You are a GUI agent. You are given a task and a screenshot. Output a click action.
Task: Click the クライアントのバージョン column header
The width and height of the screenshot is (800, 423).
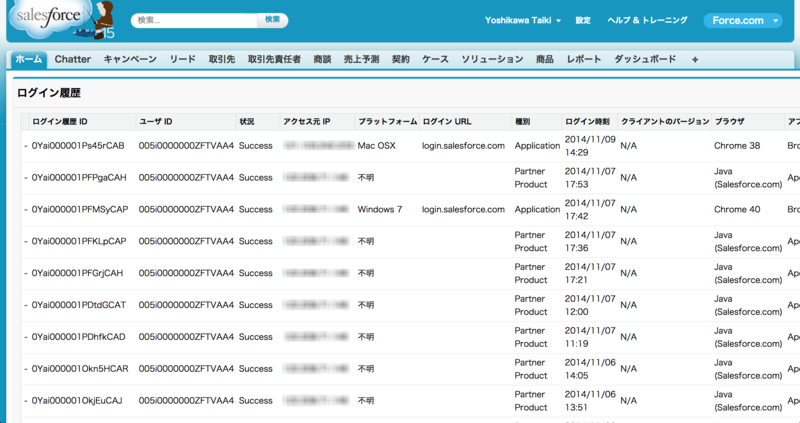pos(665,121)
